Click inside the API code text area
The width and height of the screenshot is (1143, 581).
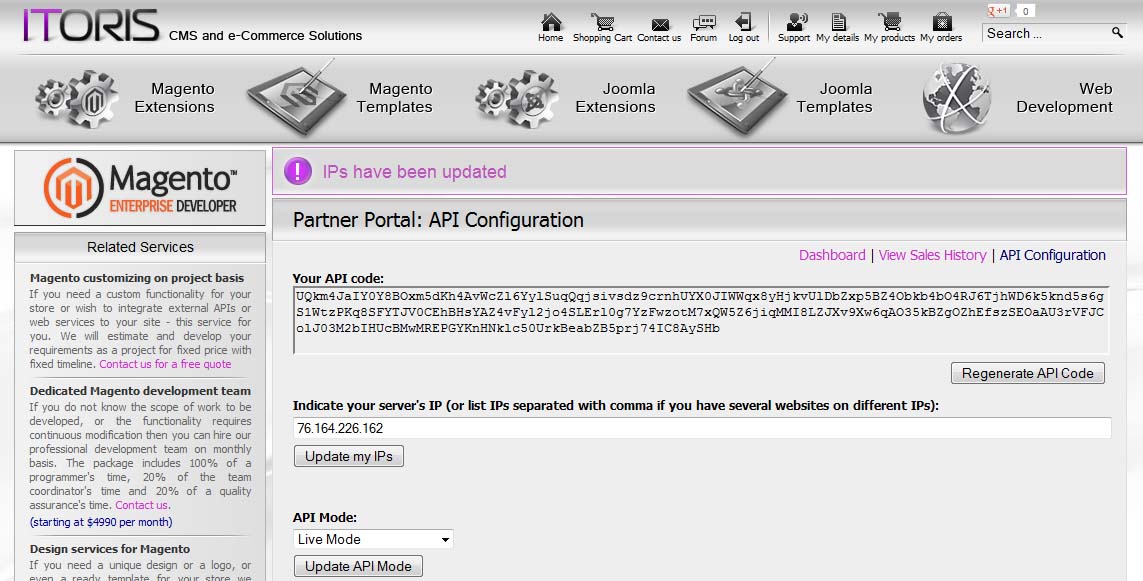(x=701, y=320)
